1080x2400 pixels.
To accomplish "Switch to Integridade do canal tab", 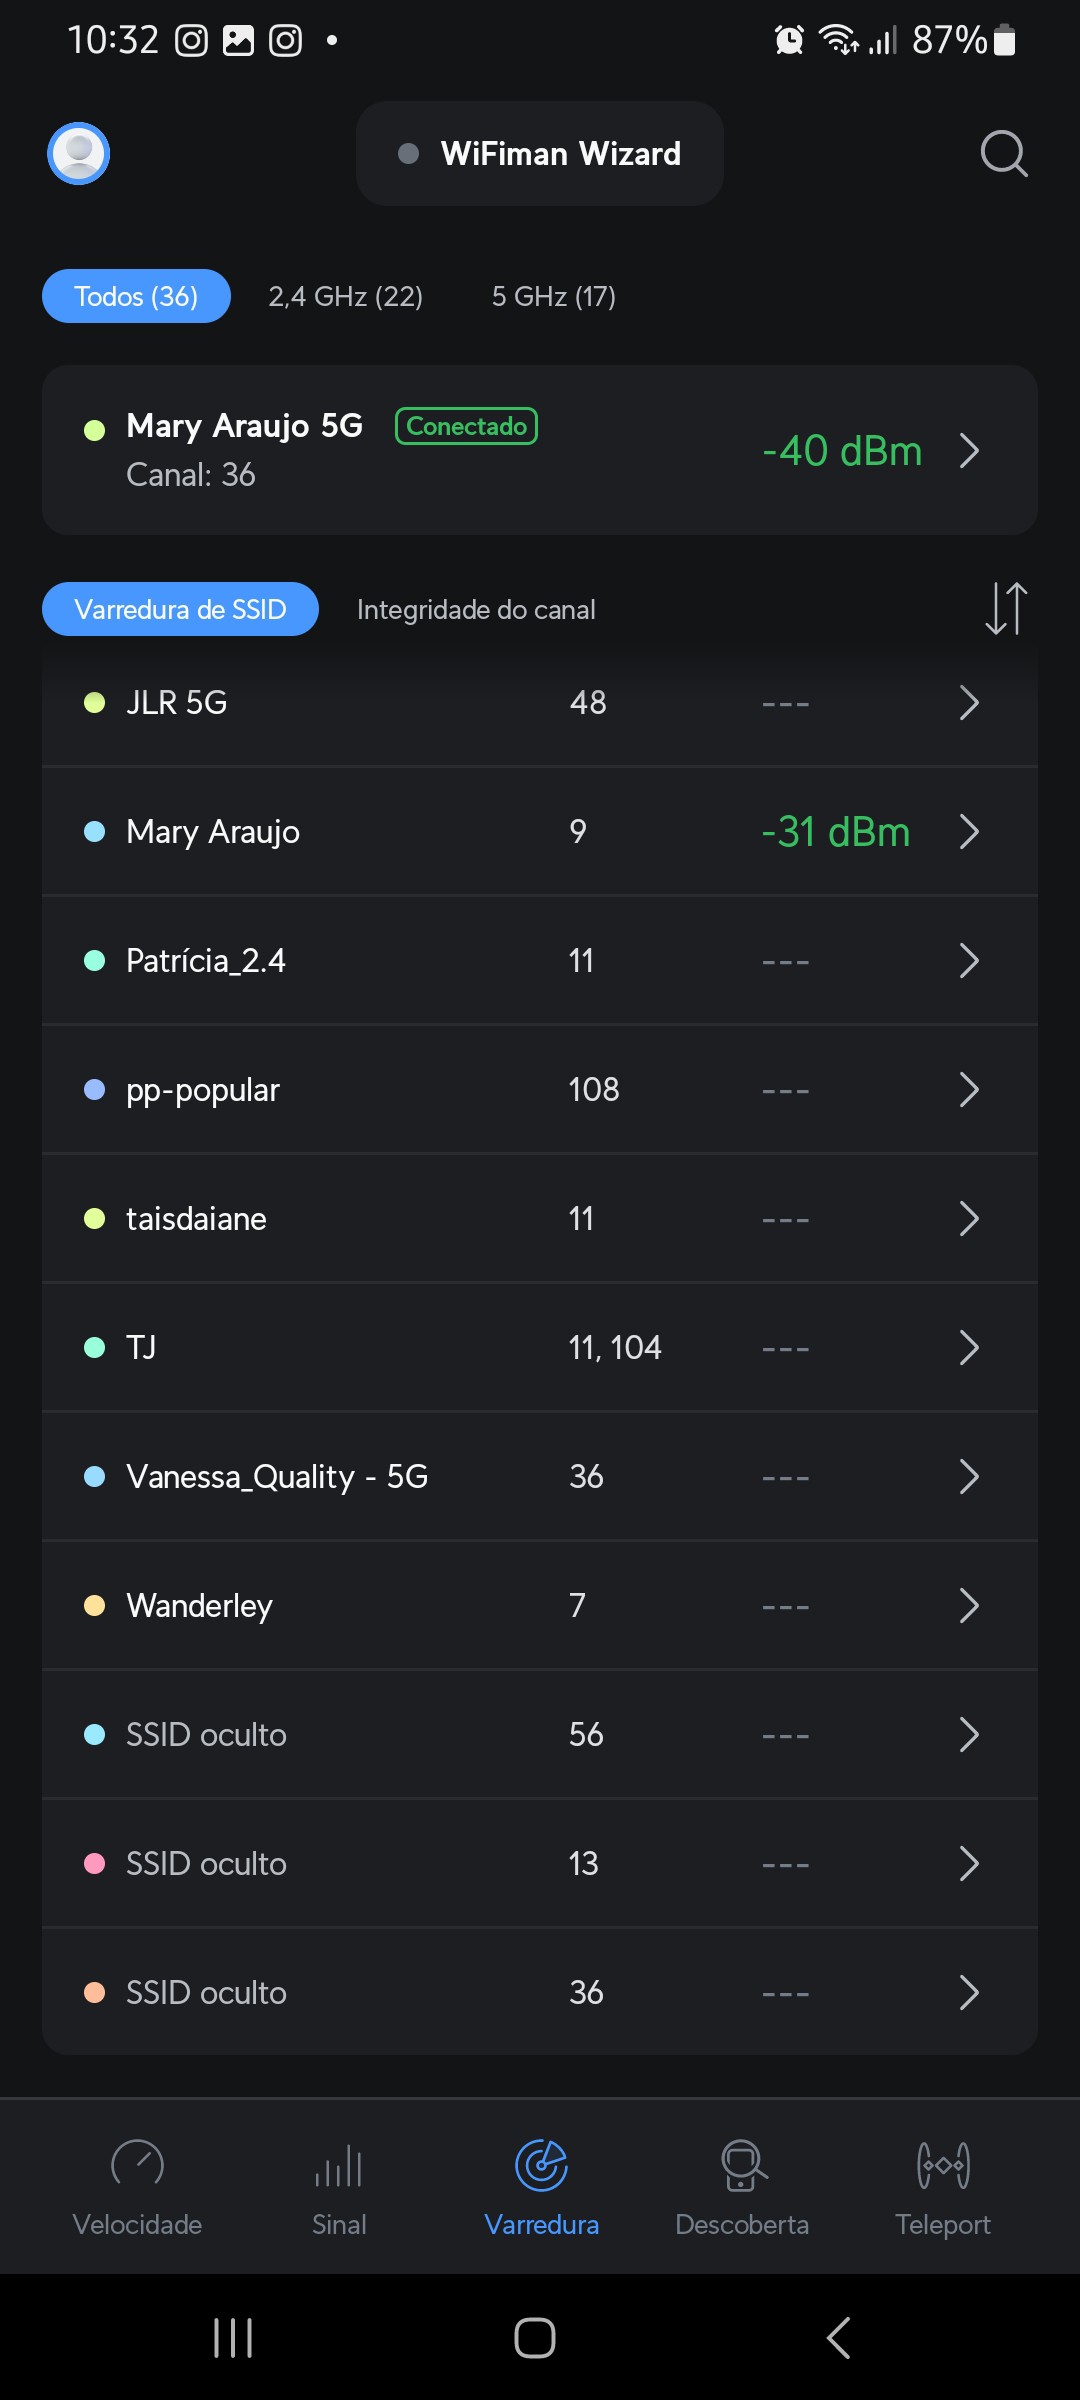I will click(x=476, y=610).
